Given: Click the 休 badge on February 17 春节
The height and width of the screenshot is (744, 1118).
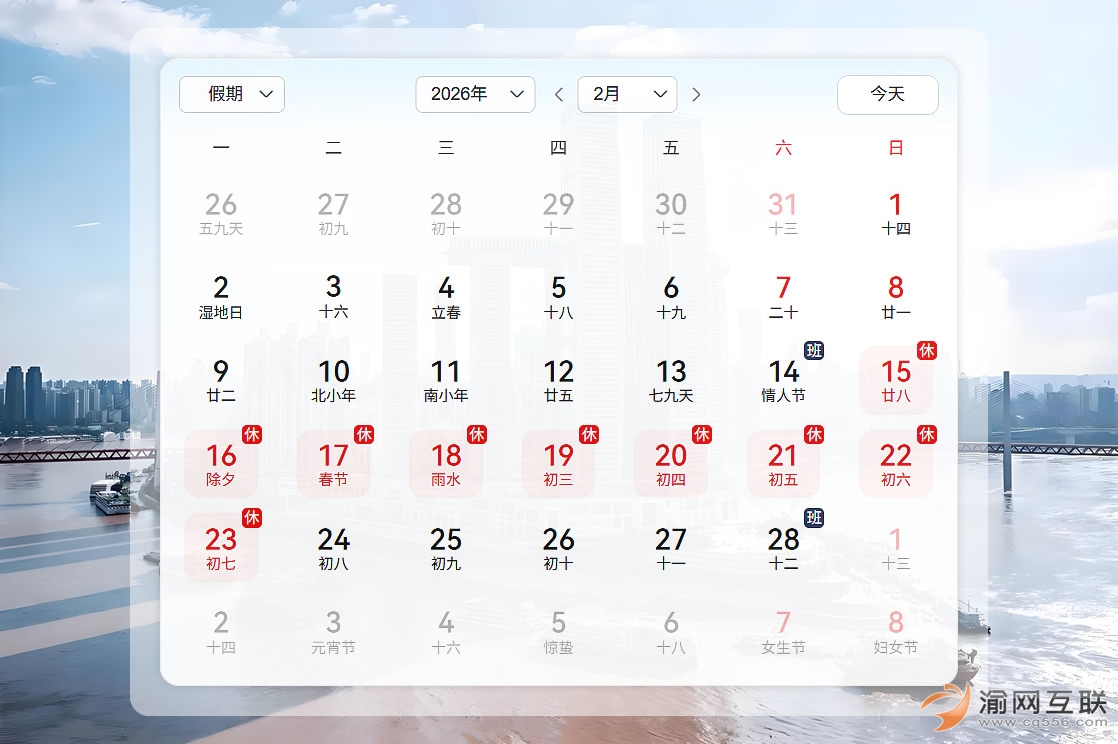Looking at the screenshot, I should tap(364, 434).
